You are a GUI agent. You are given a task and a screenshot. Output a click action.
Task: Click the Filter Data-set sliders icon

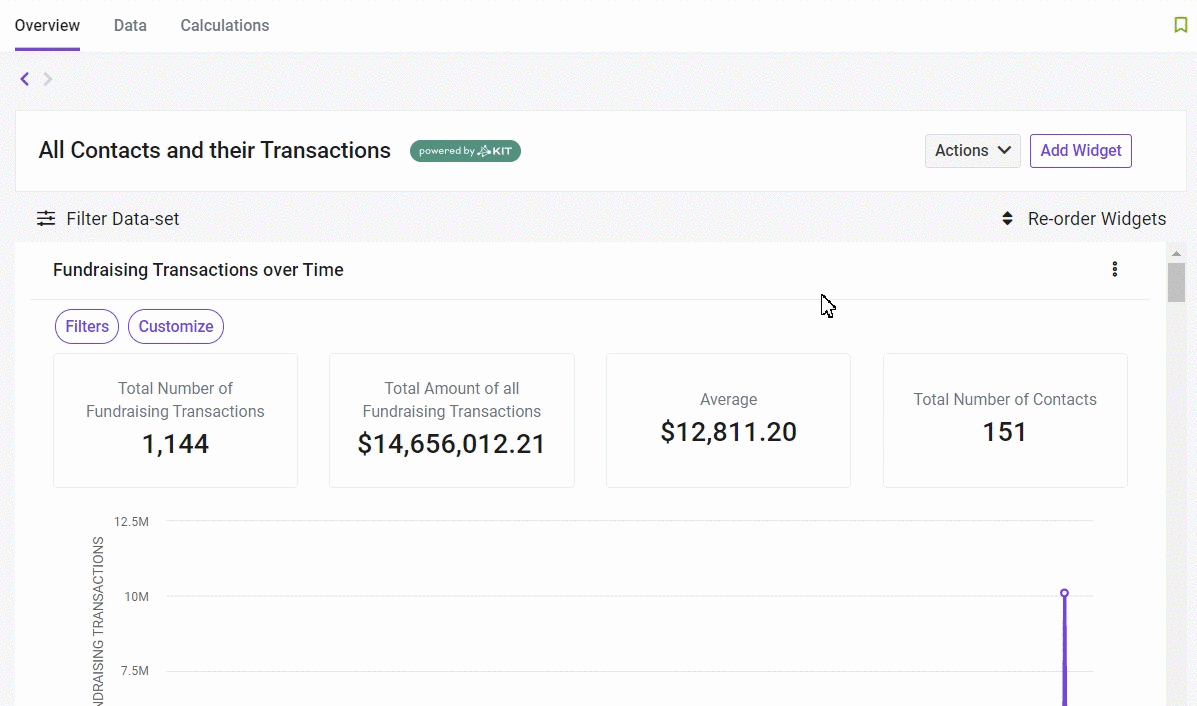point(46,218)
